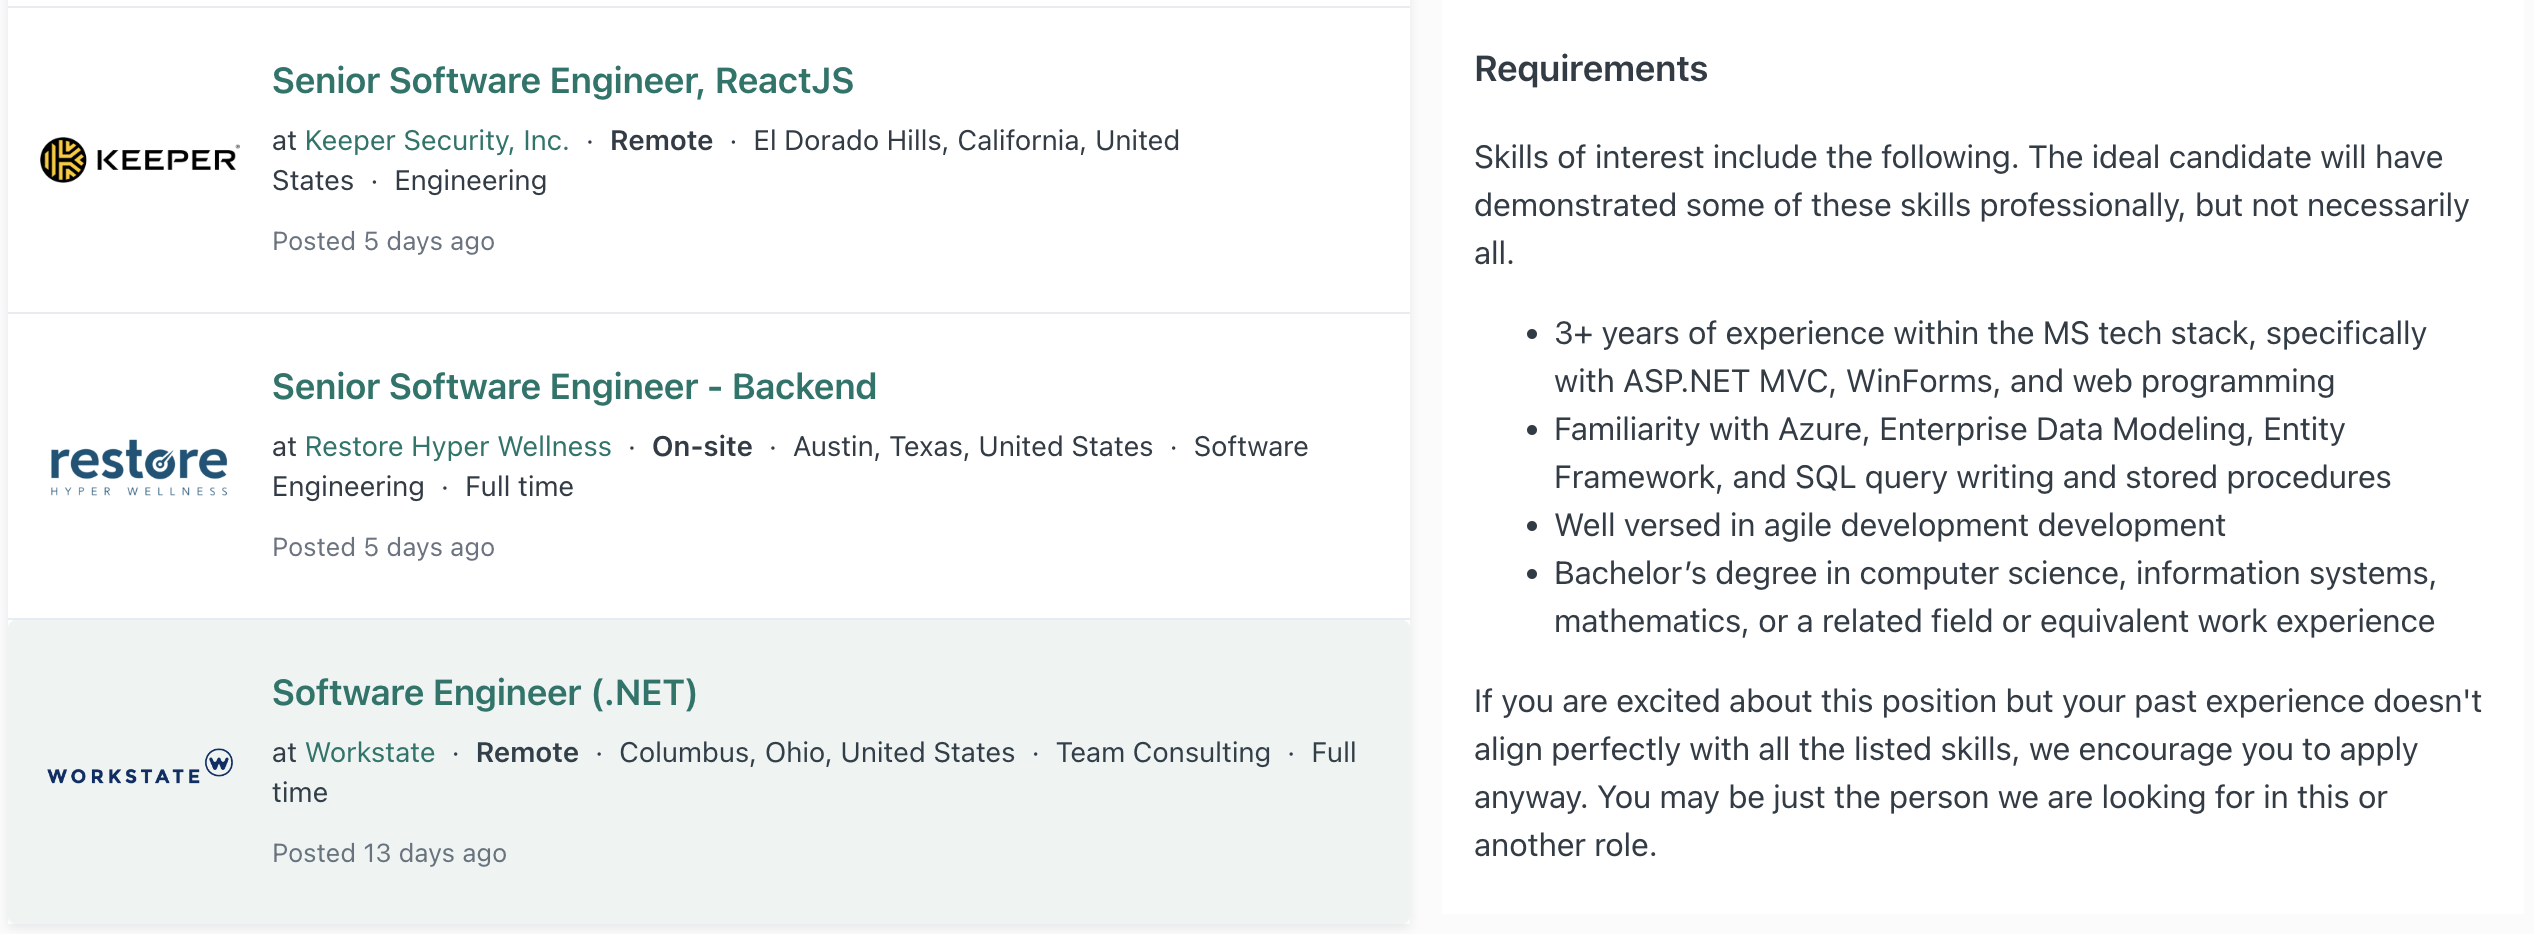Follow the Workstate company link
Screen dimensions: 2534x934
(370, 753)
